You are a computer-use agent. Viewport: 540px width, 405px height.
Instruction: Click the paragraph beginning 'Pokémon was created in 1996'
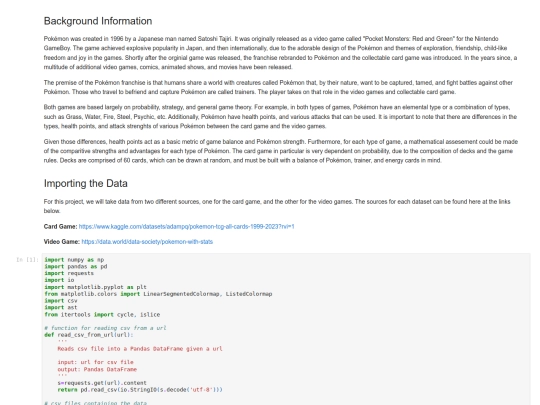pos(280,53)
